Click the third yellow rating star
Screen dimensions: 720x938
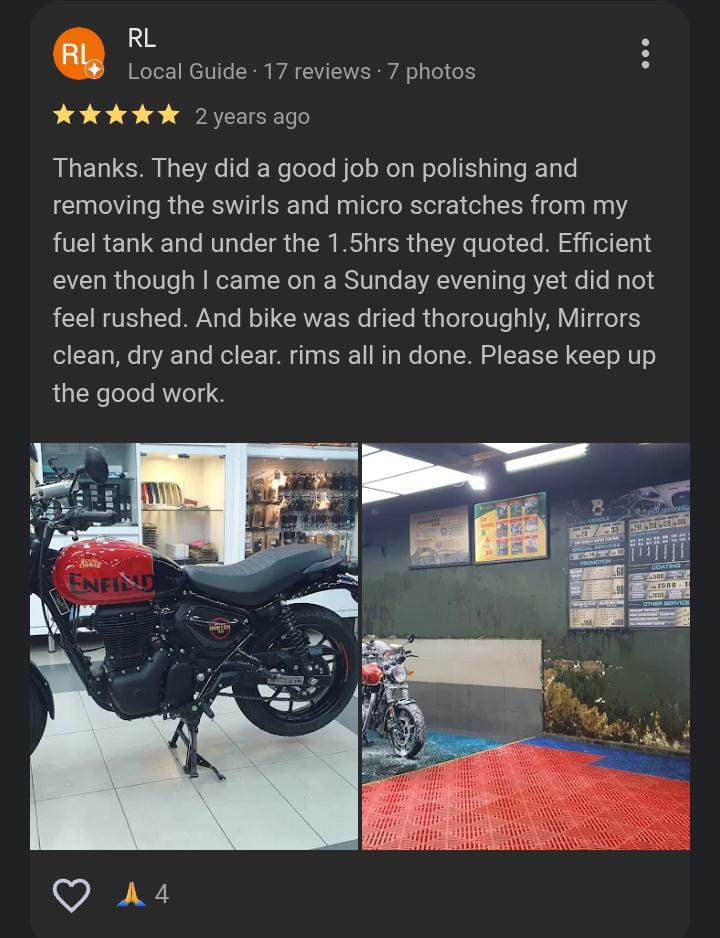pos(116,114)
